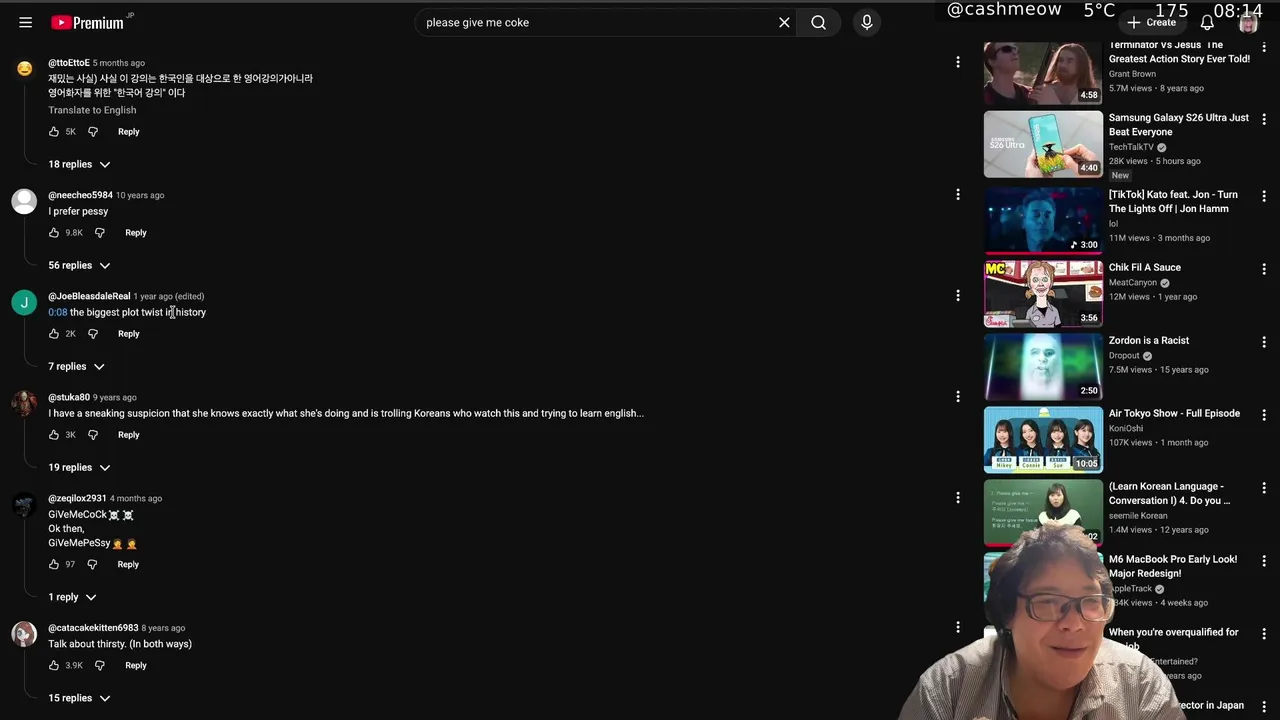
Task: Open 'Learn Korean Language - Conversation' video title
Action: click(1170, 493)
